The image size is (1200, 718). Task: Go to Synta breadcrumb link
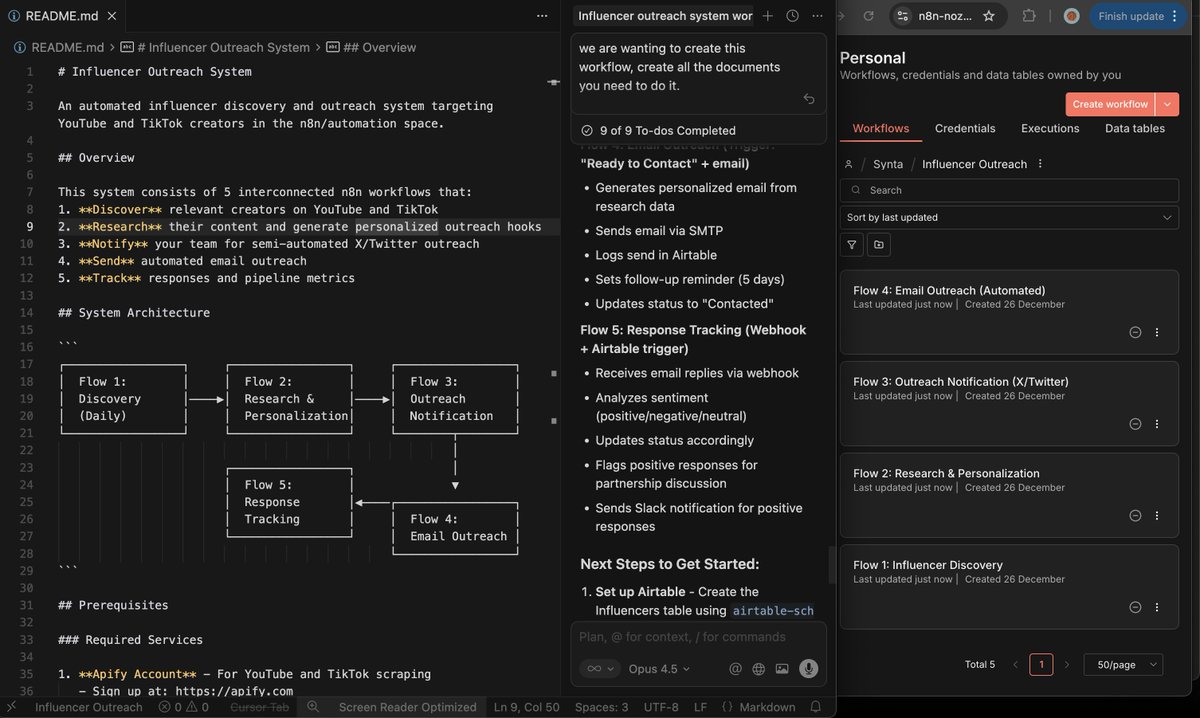point(888,164)
